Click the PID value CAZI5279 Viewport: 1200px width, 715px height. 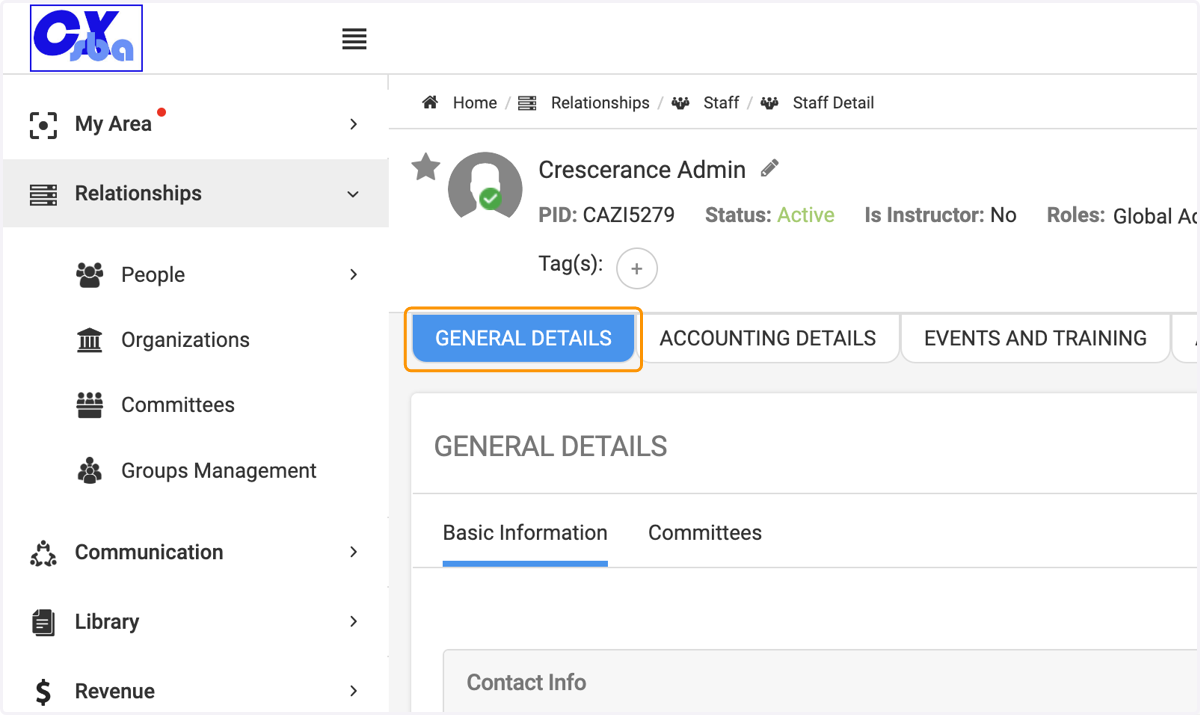click(x=628, y=215)
